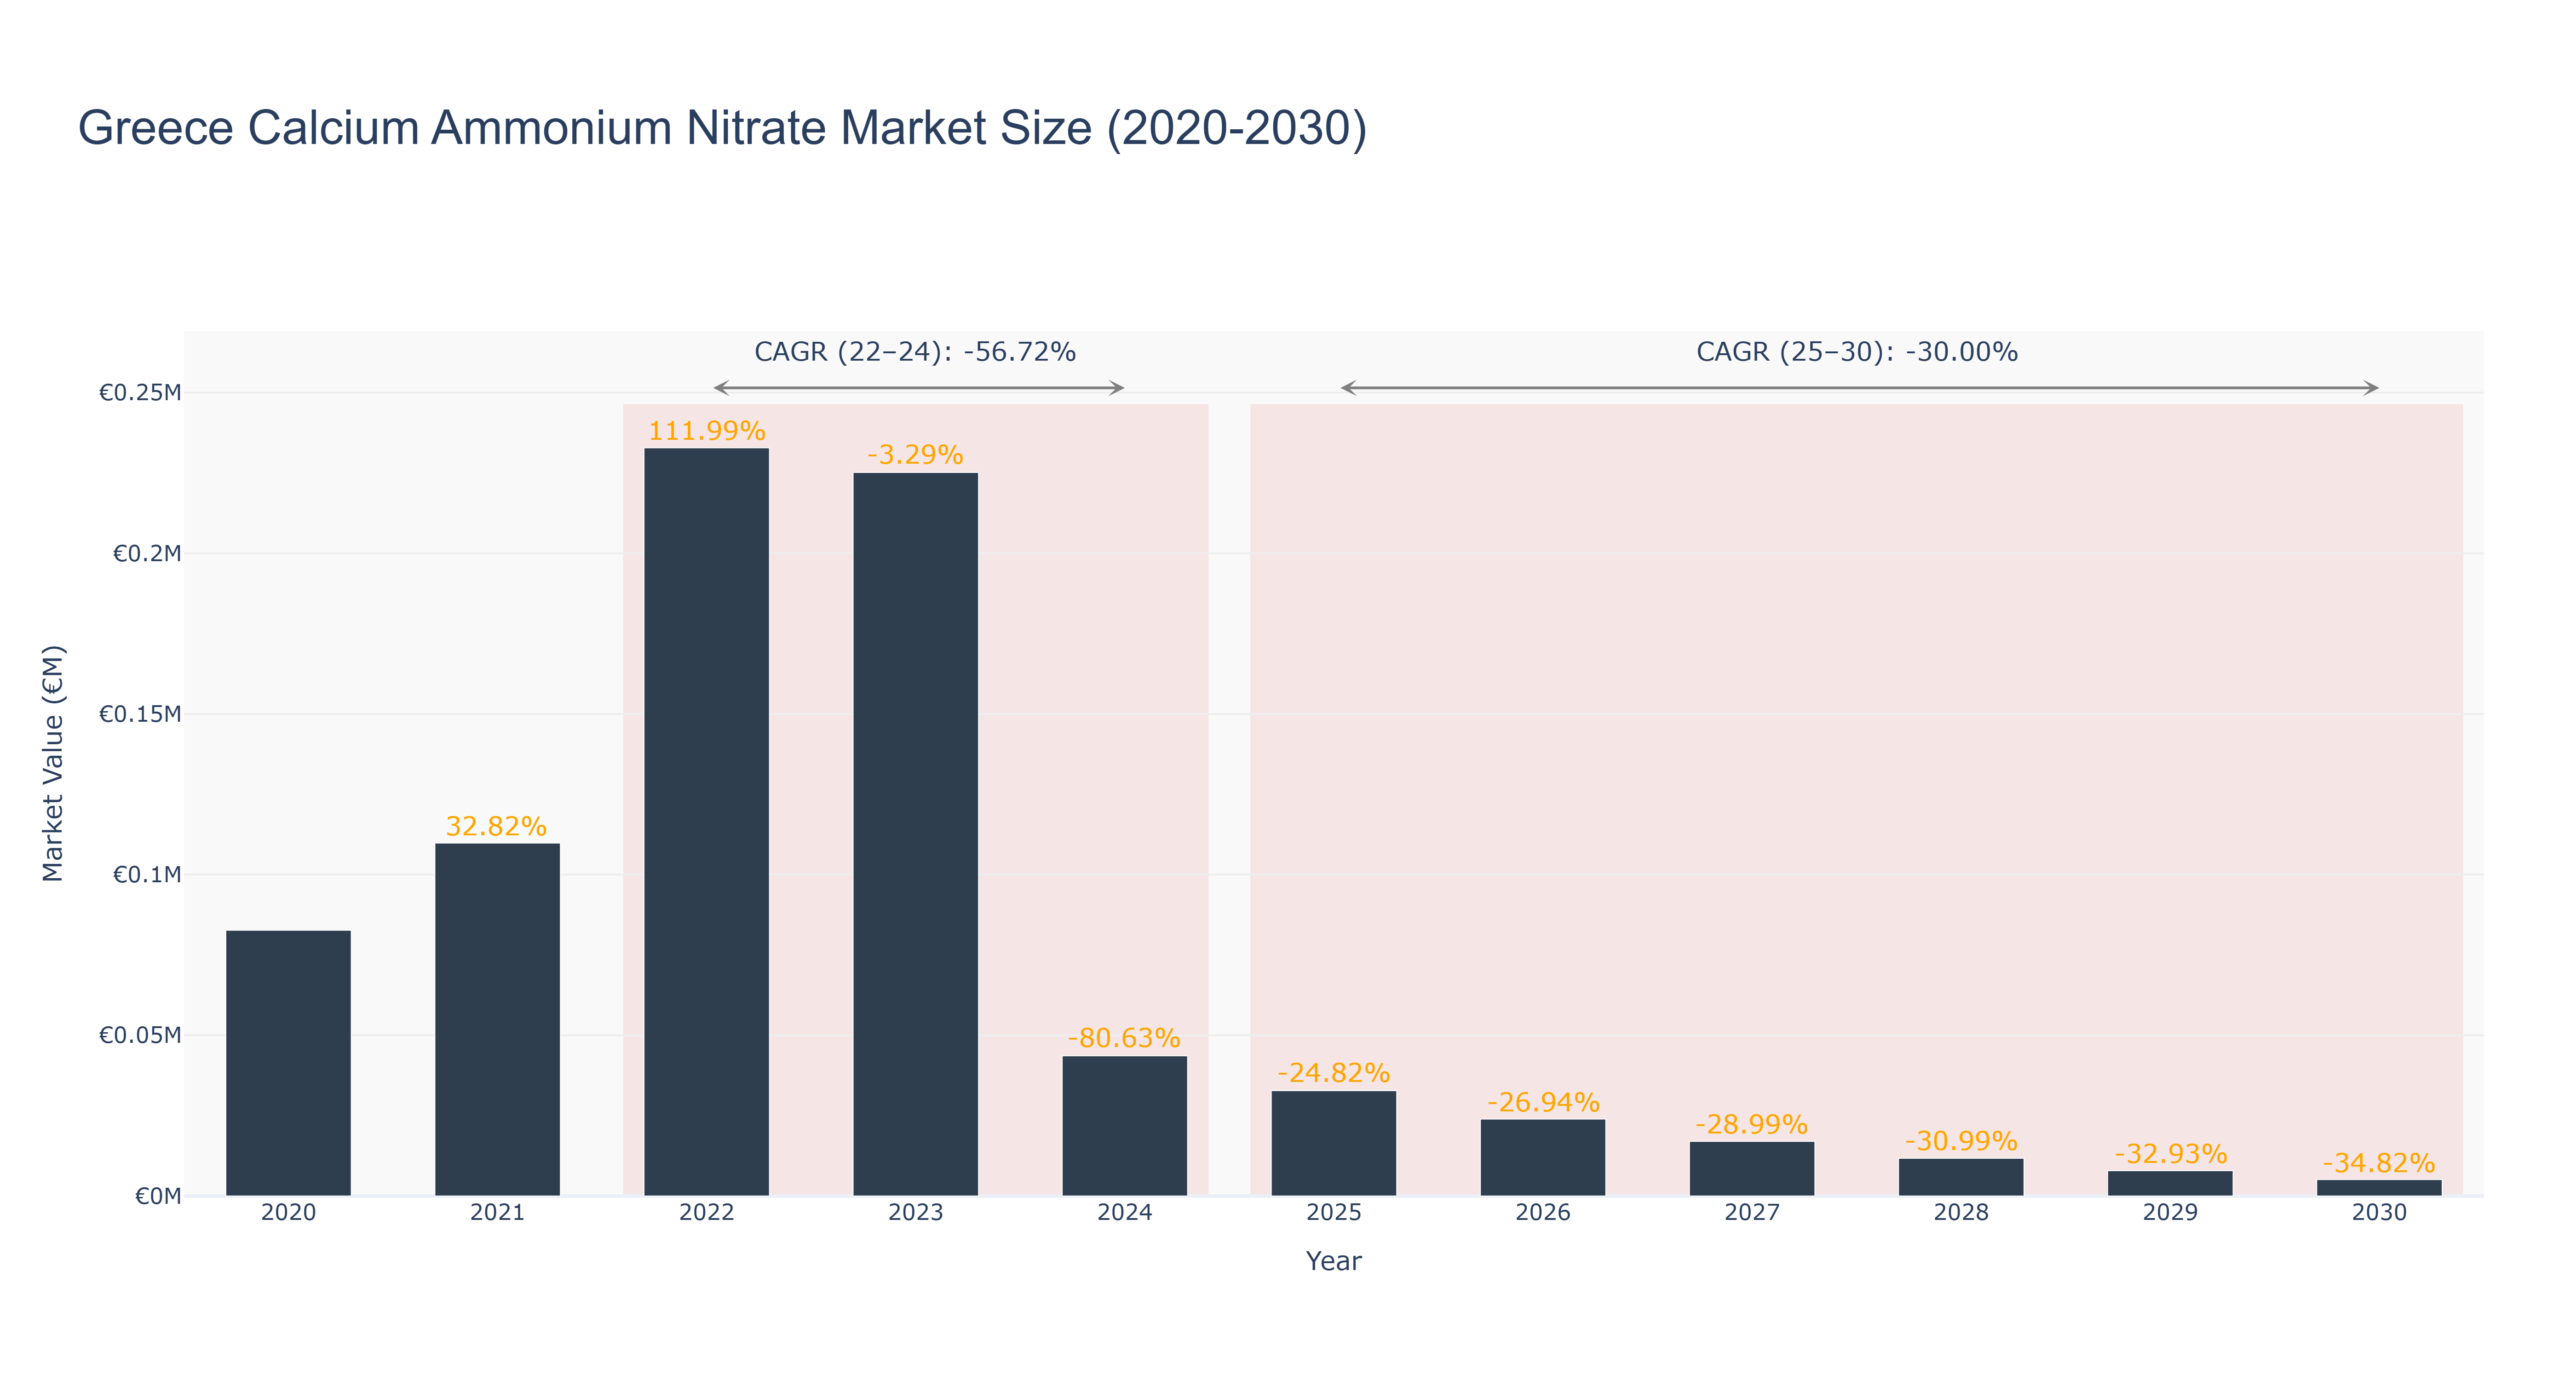Viewport: 2576px width, 1380px height.
Task: Click the 2022 market value bar
Action: click(706, 822)
